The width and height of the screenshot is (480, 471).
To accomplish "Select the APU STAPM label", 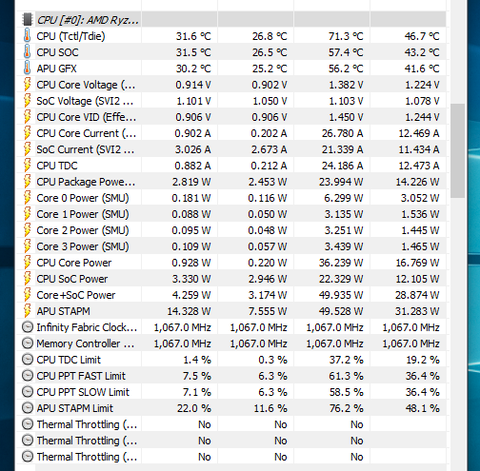I will pyautogui.click(x=63, y=311).
